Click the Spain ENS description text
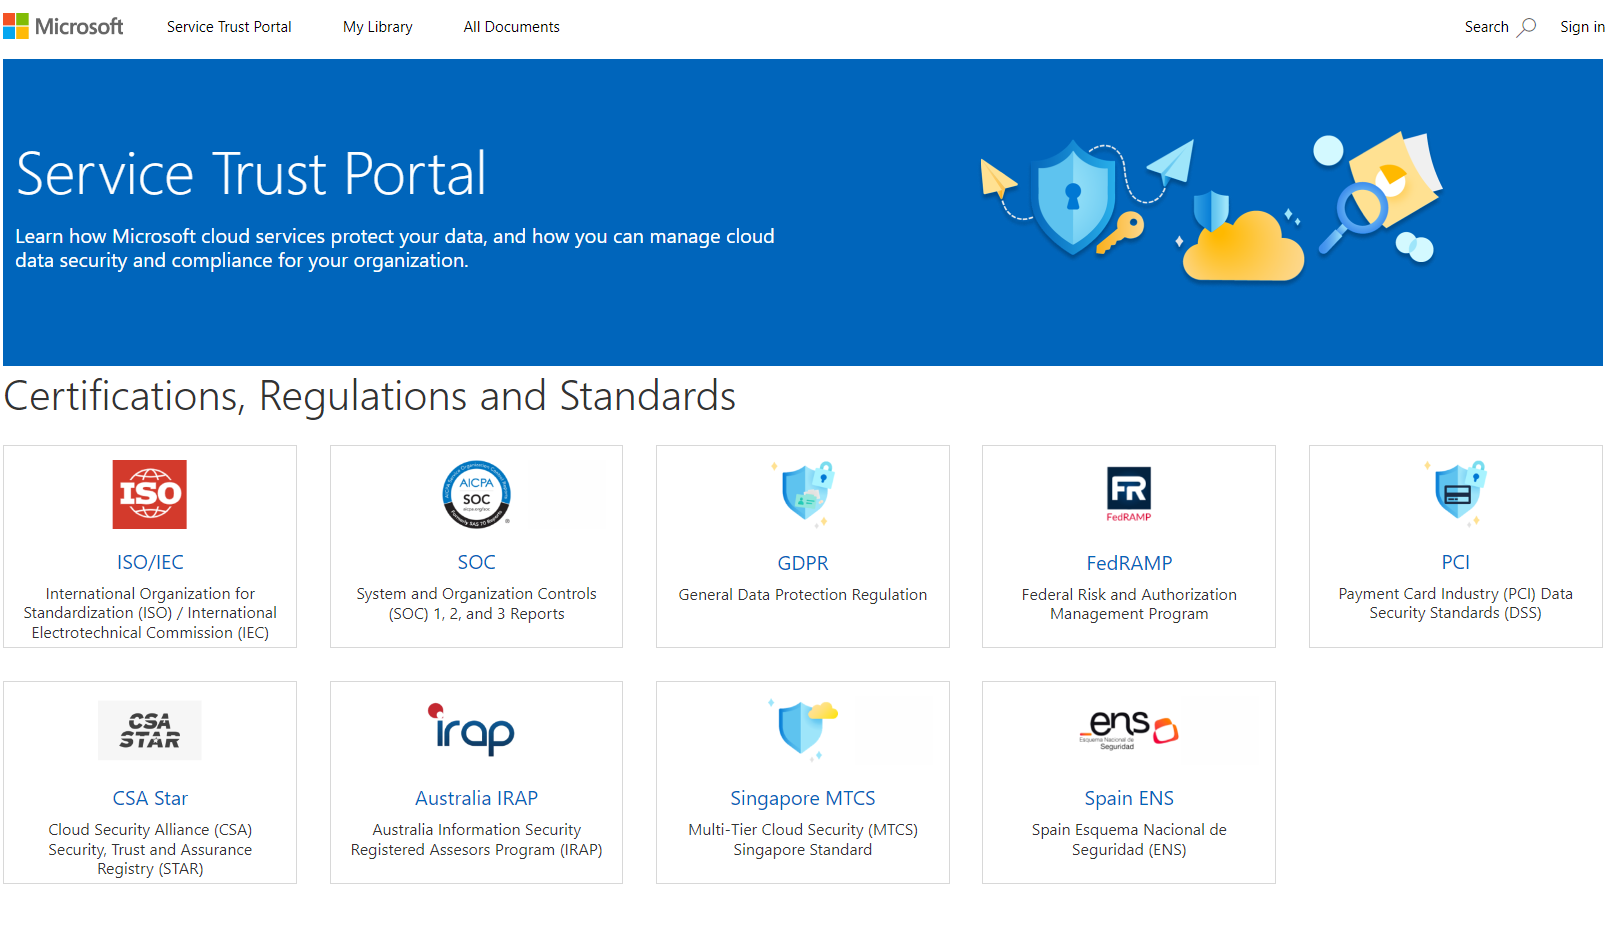 pyautogui.click(x=1128, y=839)
